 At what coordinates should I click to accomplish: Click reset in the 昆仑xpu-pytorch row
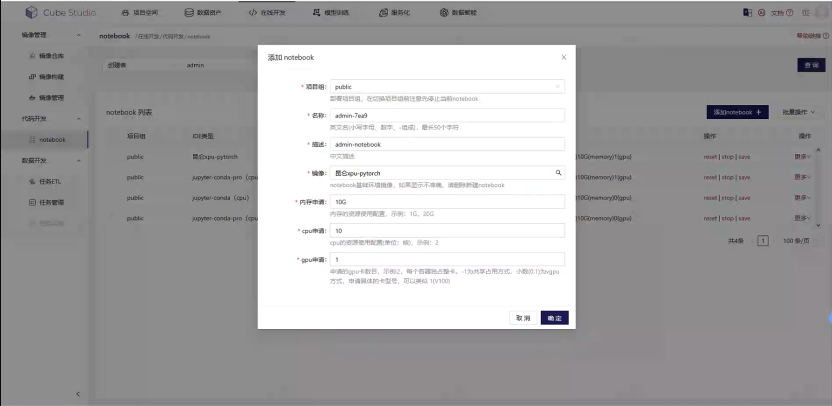(x=710, y=157)
